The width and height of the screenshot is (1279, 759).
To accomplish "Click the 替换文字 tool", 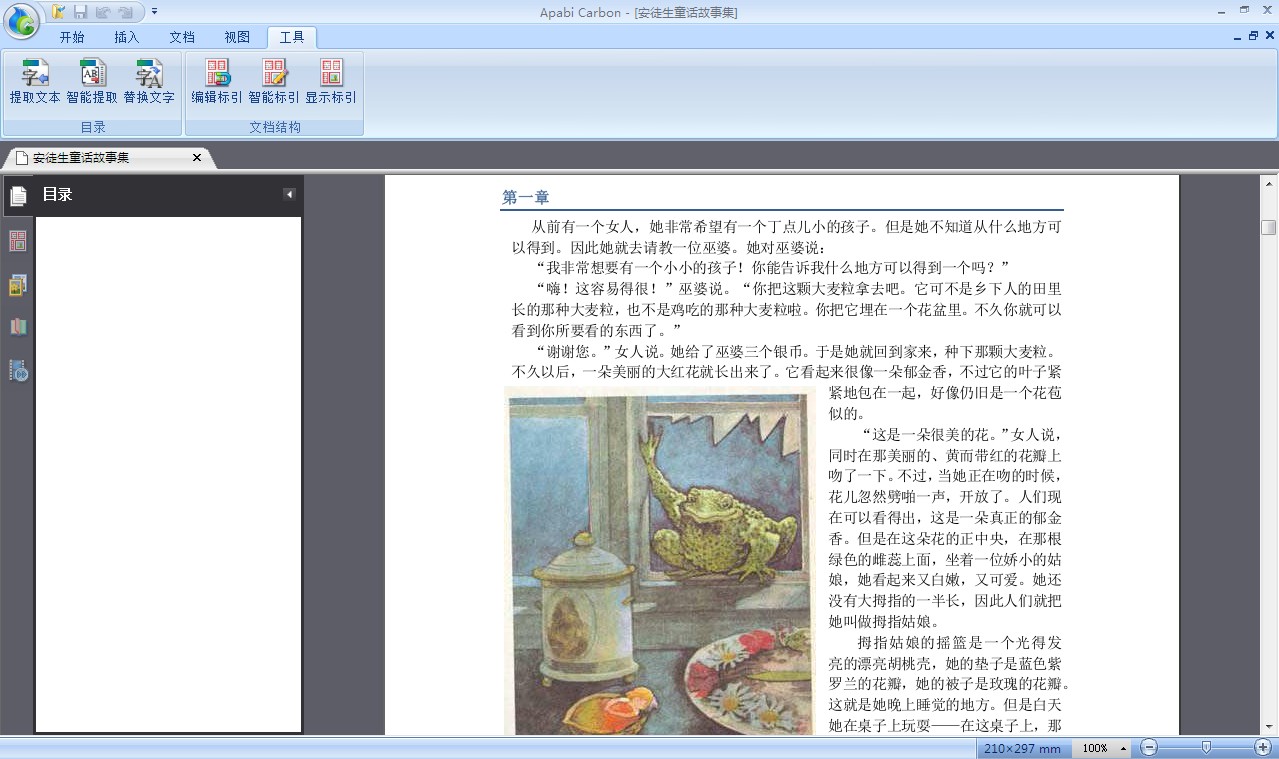I will click(149, 82).
